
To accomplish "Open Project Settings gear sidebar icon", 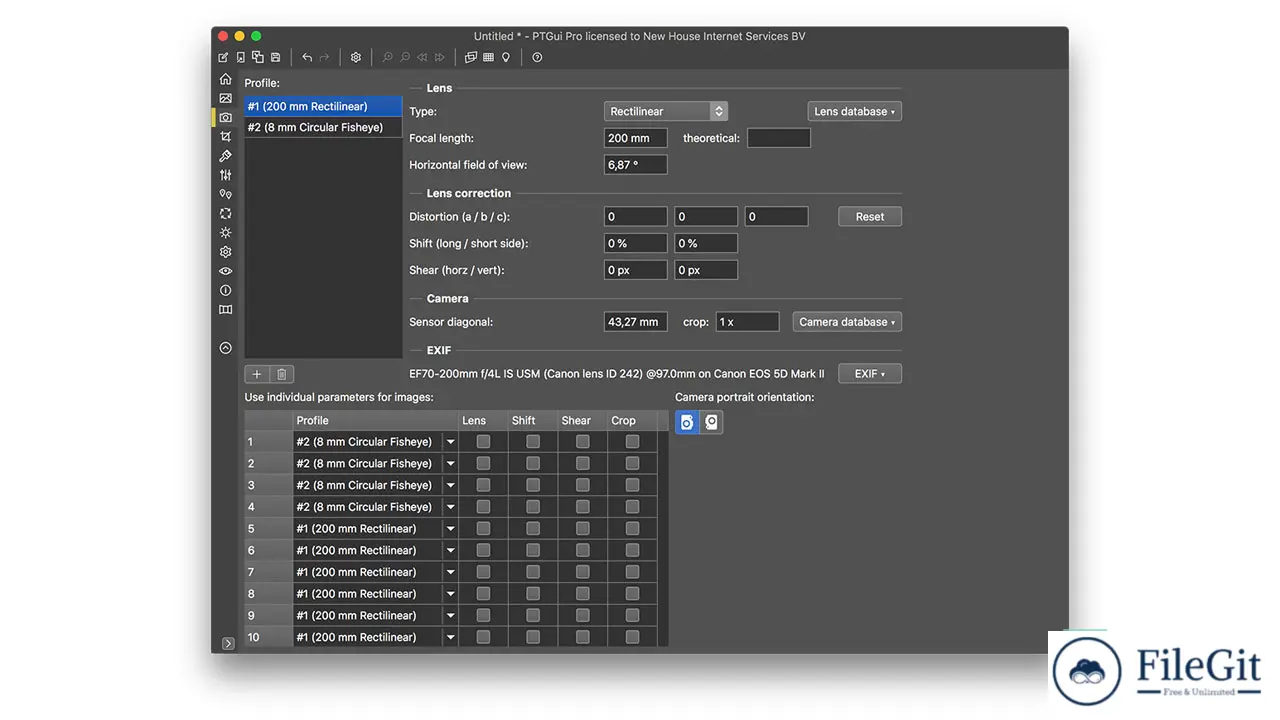I will tap(225, 252).
